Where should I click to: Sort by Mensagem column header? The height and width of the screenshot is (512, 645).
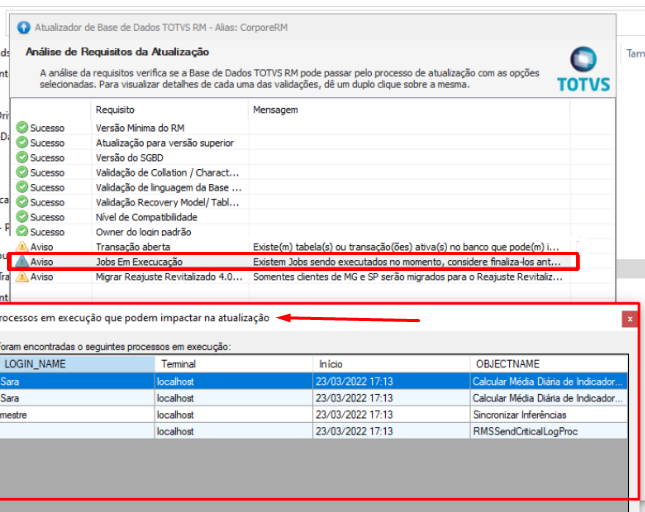[275, 110]
